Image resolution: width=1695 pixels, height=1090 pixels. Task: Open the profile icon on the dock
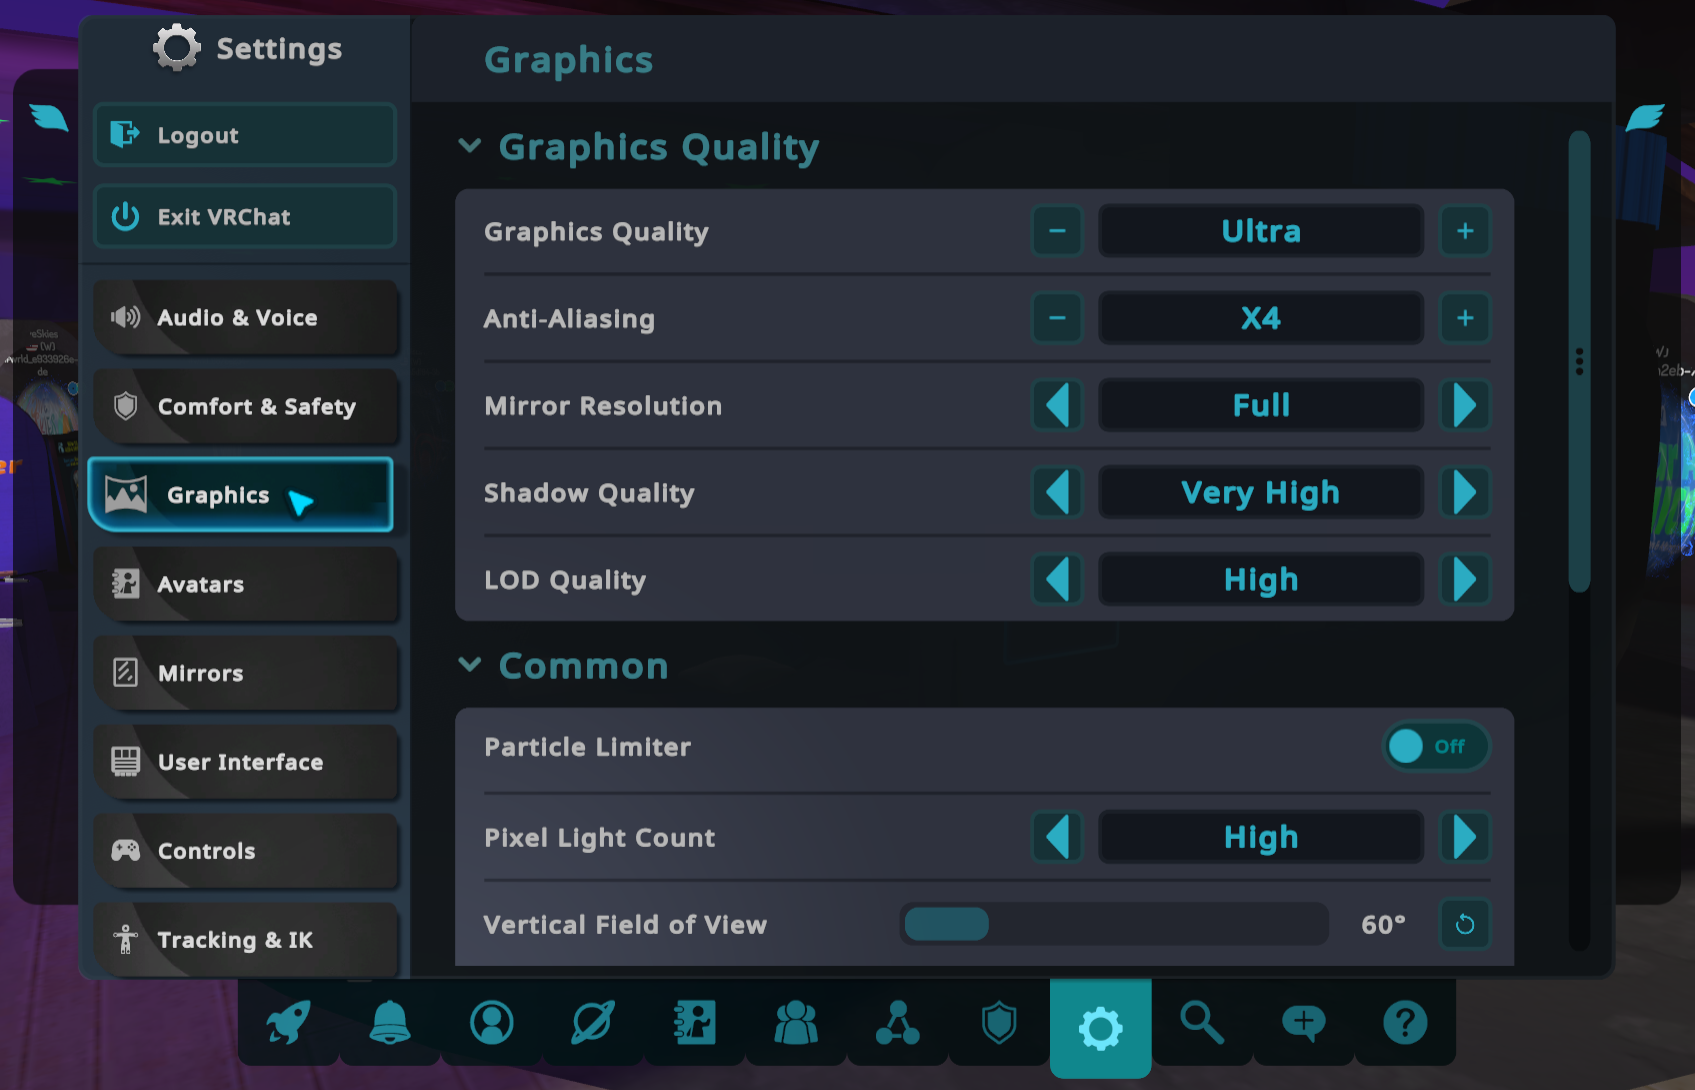[491, 1022]
